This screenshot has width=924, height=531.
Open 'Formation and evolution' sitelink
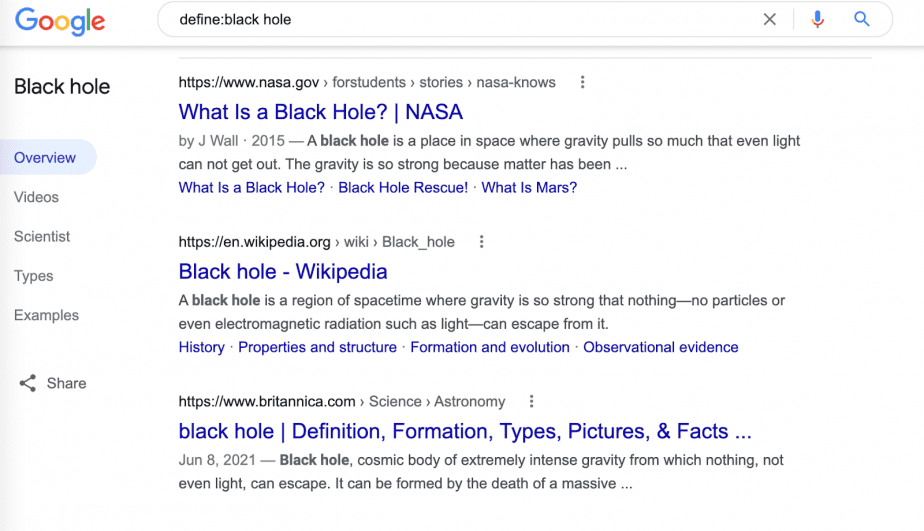point(490,347)
